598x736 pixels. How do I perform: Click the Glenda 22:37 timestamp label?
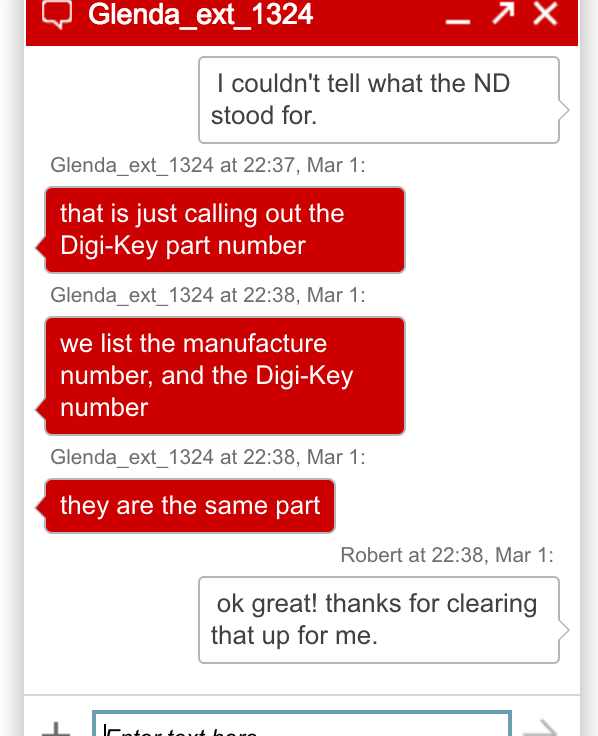pos(208,166)
